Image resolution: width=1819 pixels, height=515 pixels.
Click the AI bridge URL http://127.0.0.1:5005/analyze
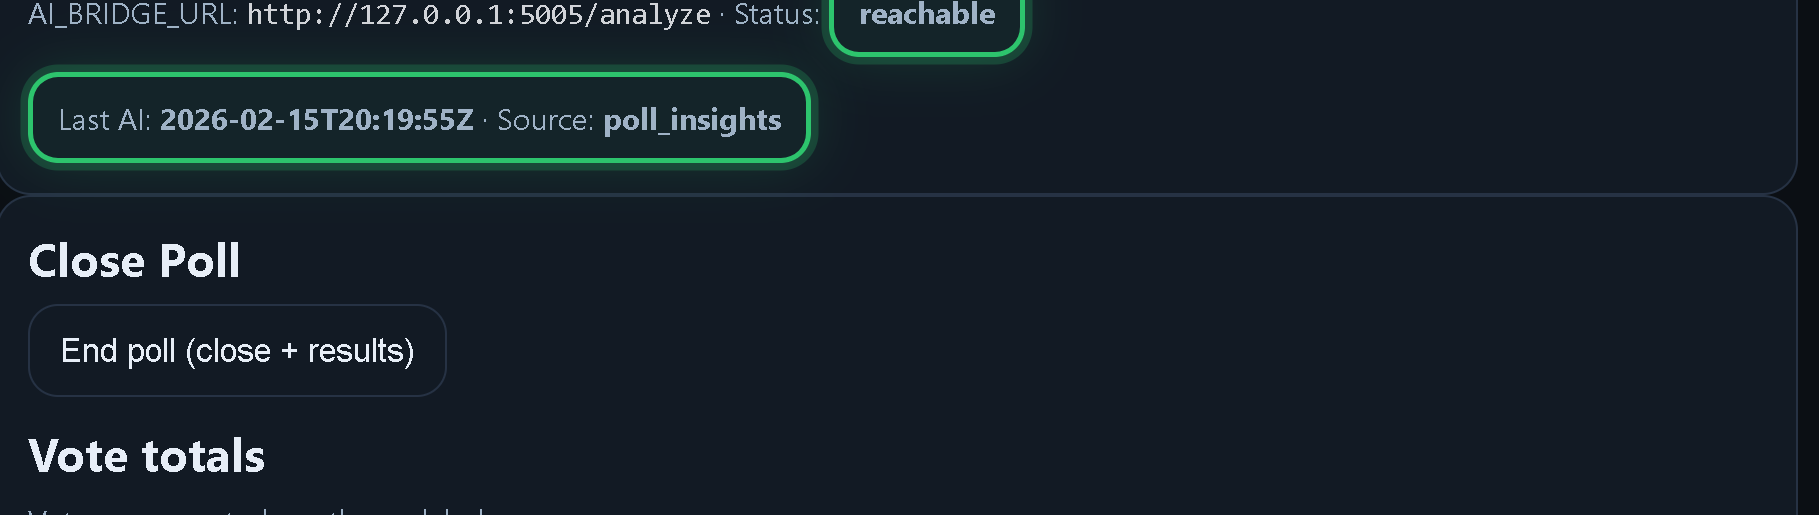pos(478,15)
